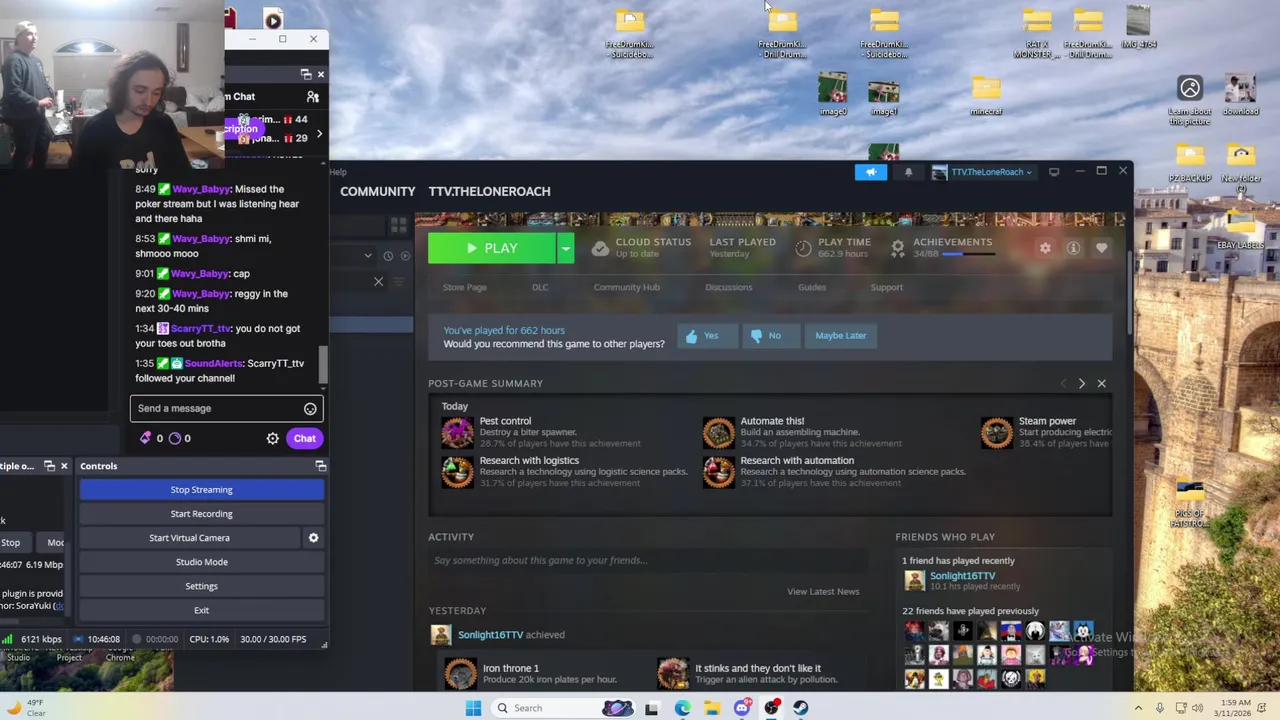Show hidden icons chevron in system tray

pyautogui.click(x=1138, y=708)
